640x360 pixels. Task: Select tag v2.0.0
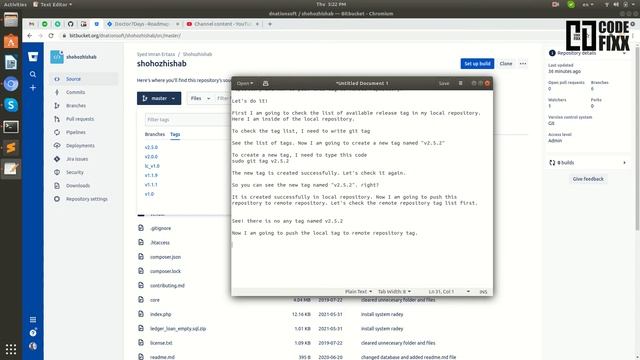pyautogui.click(x=151, y=157)
